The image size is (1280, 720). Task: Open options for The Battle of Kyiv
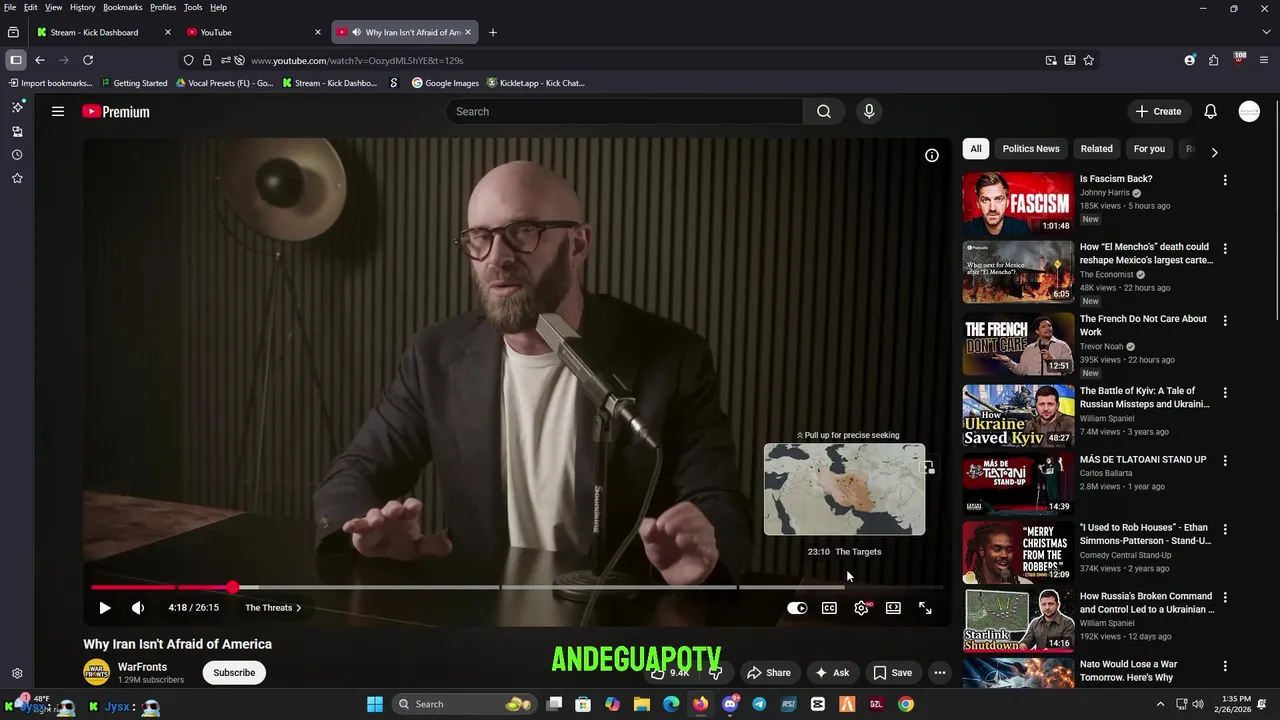[1225, 392]
